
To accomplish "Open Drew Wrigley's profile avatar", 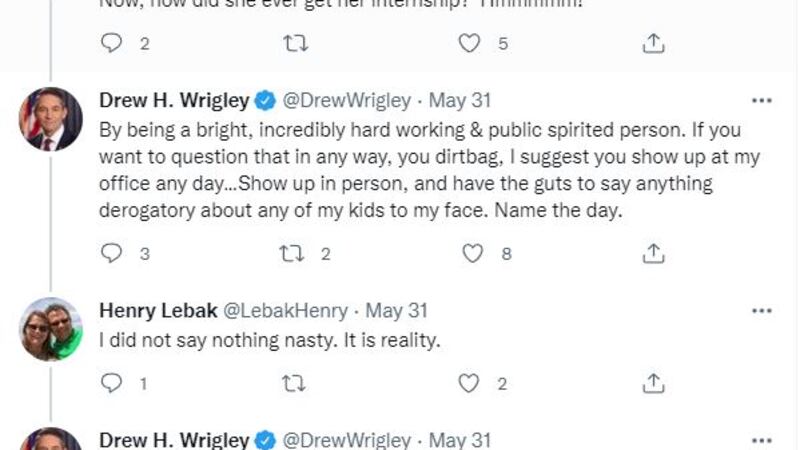I will pyautogui.click(x=51, y=119).
